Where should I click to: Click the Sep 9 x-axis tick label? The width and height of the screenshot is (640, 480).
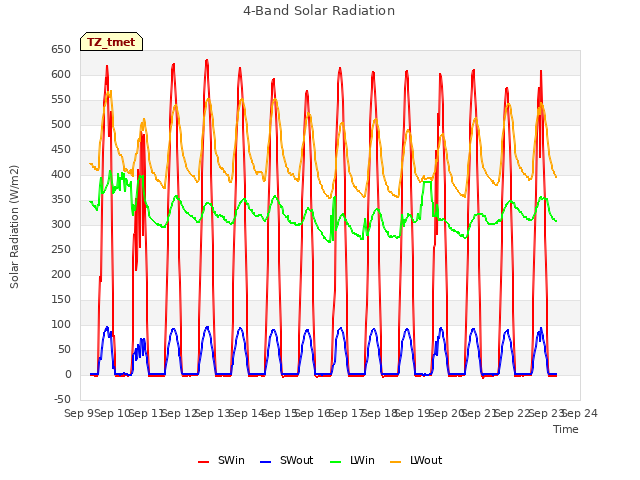[79, 413]
